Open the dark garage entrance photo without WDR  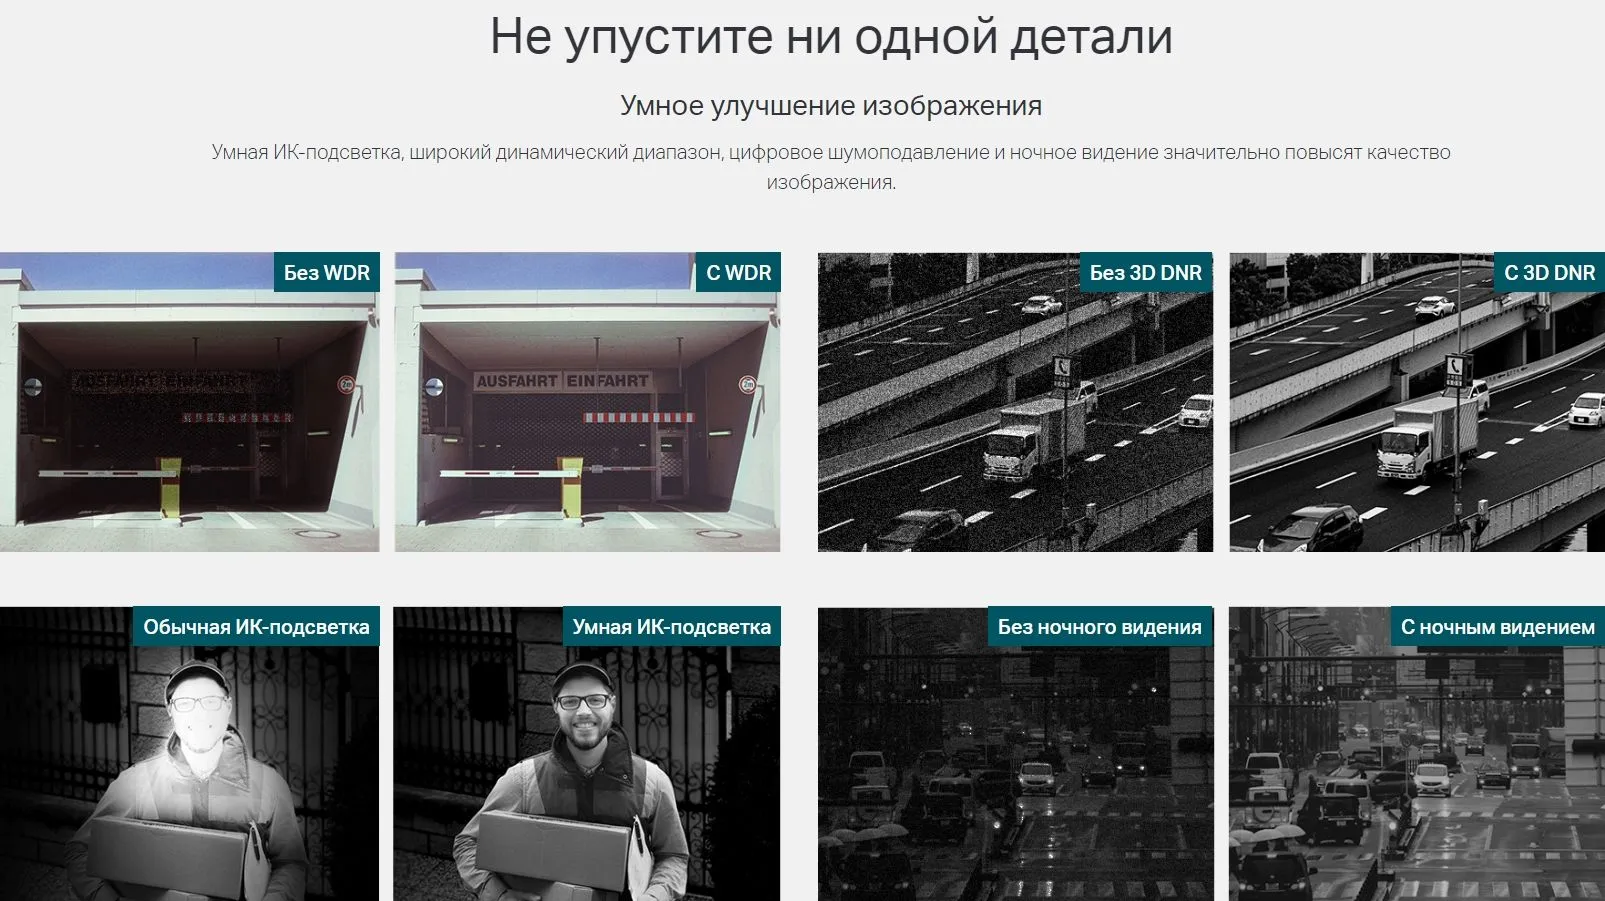tap(189, 430)
